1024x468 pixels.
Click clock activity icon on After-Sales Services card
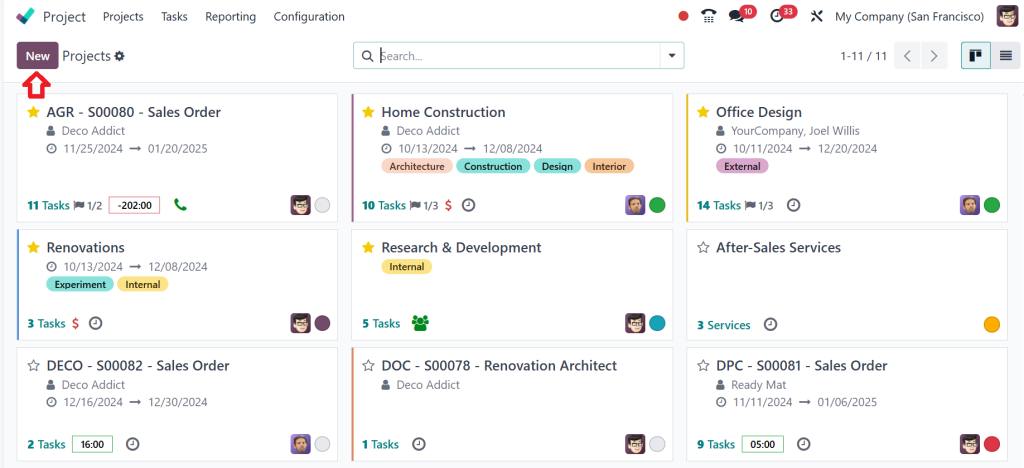click(x=771, y=324)
